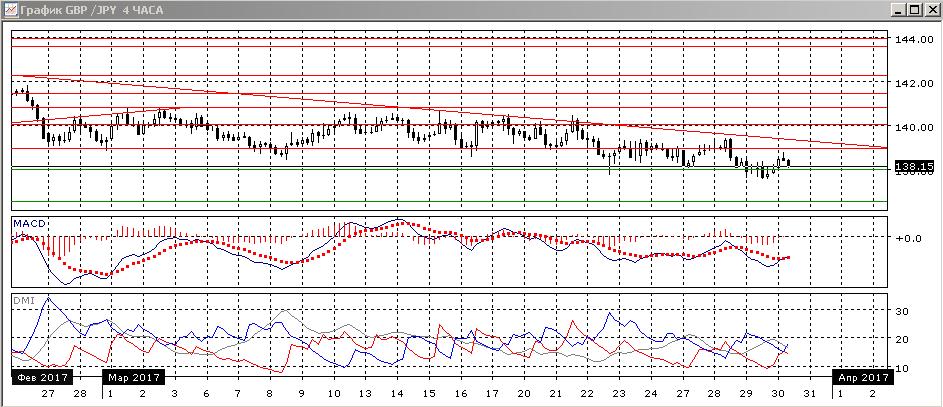
Task: Click date label 16 on time axis
Action: pyautogui.click(x=460, y=394)
